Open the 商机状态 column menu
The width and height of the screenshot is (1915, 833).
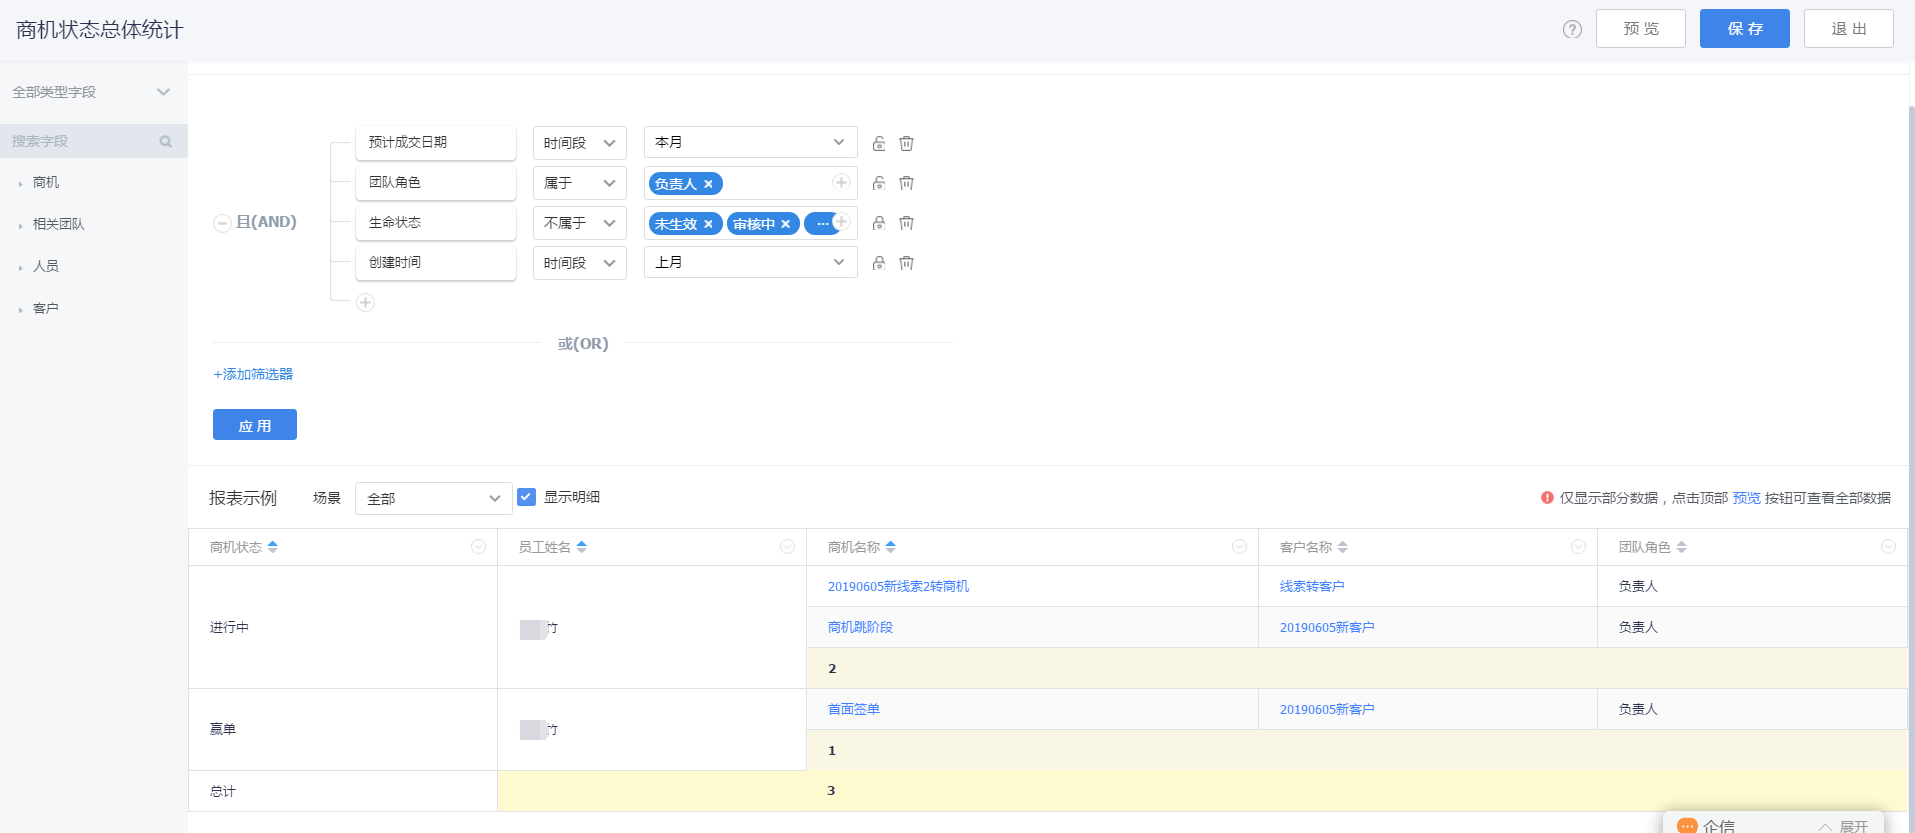478,547
